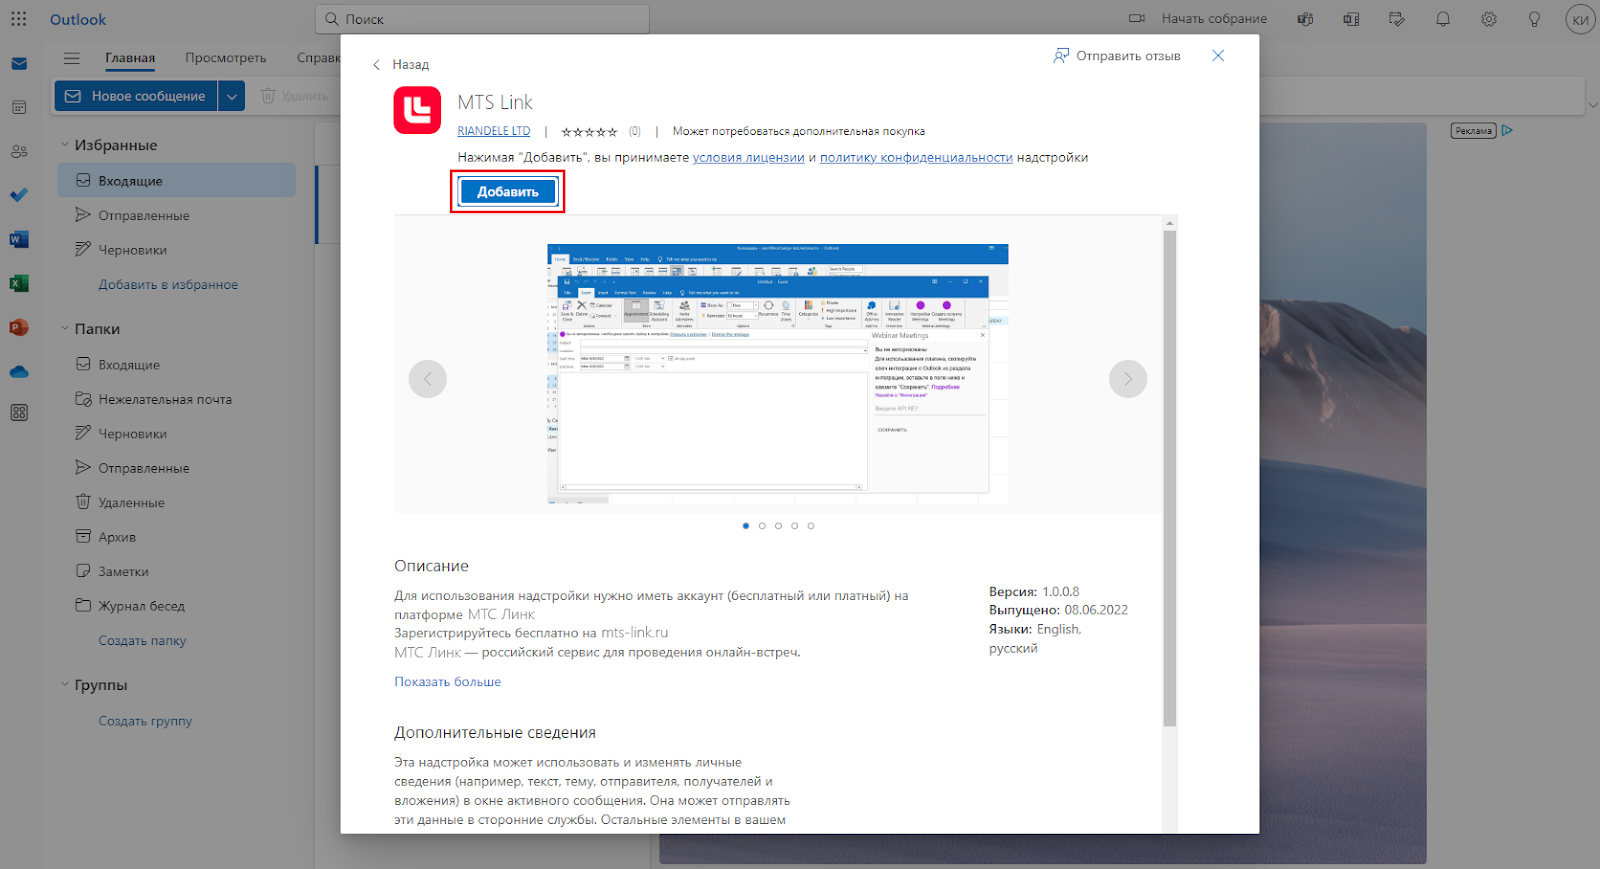Close the add-in dialog
This screenshot has width=1600, height=869.
coord(1218,56)
